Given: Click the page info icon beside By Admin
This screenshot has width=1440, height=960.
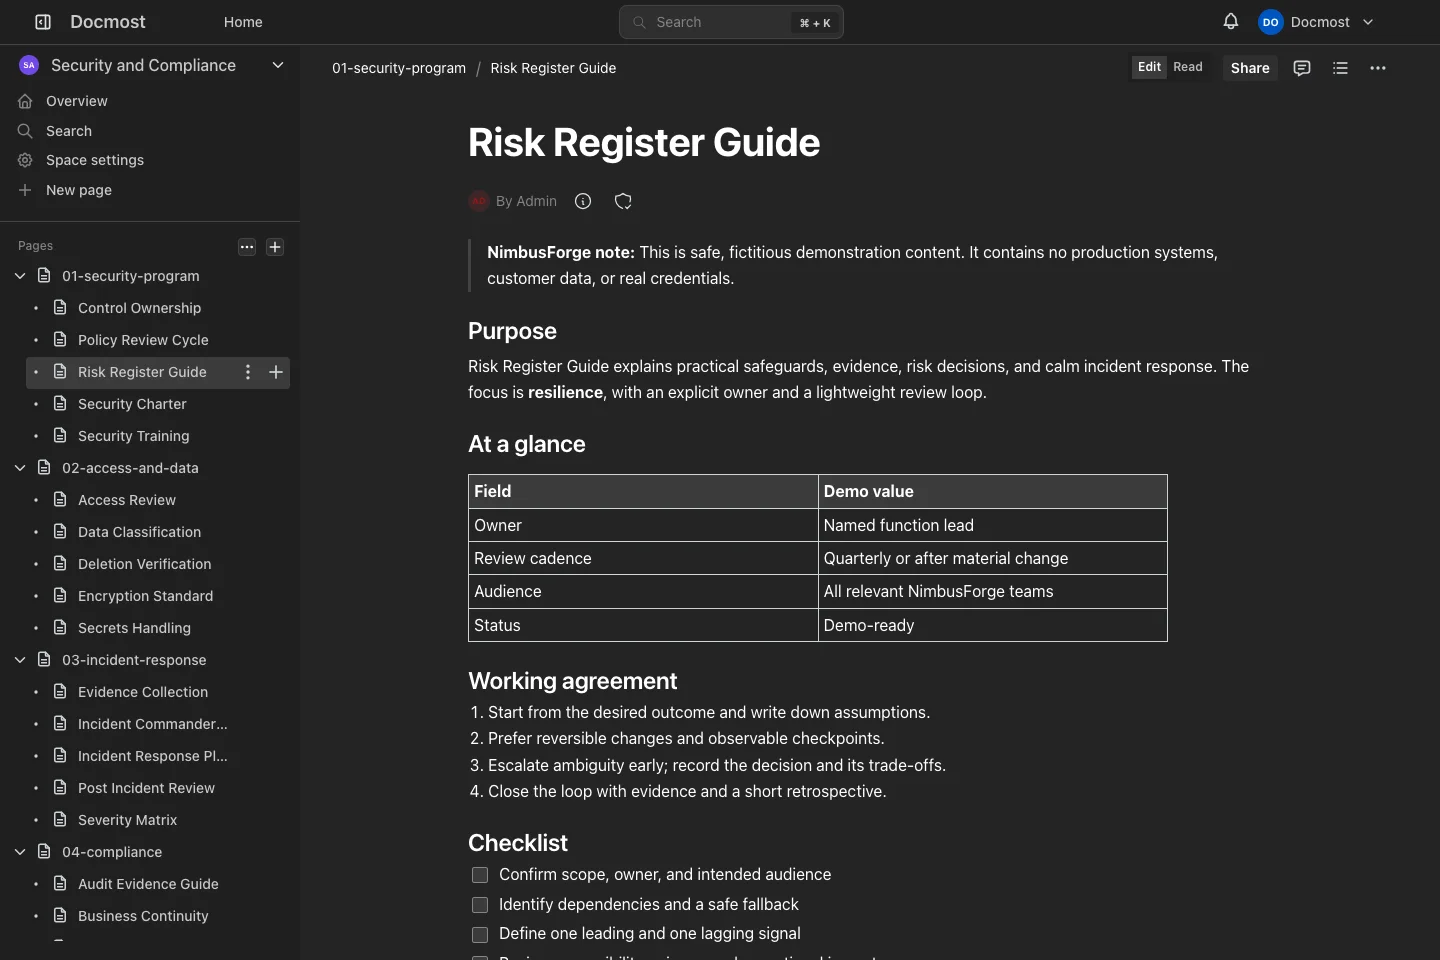Looking at the screenshot, I should (583, 201).
